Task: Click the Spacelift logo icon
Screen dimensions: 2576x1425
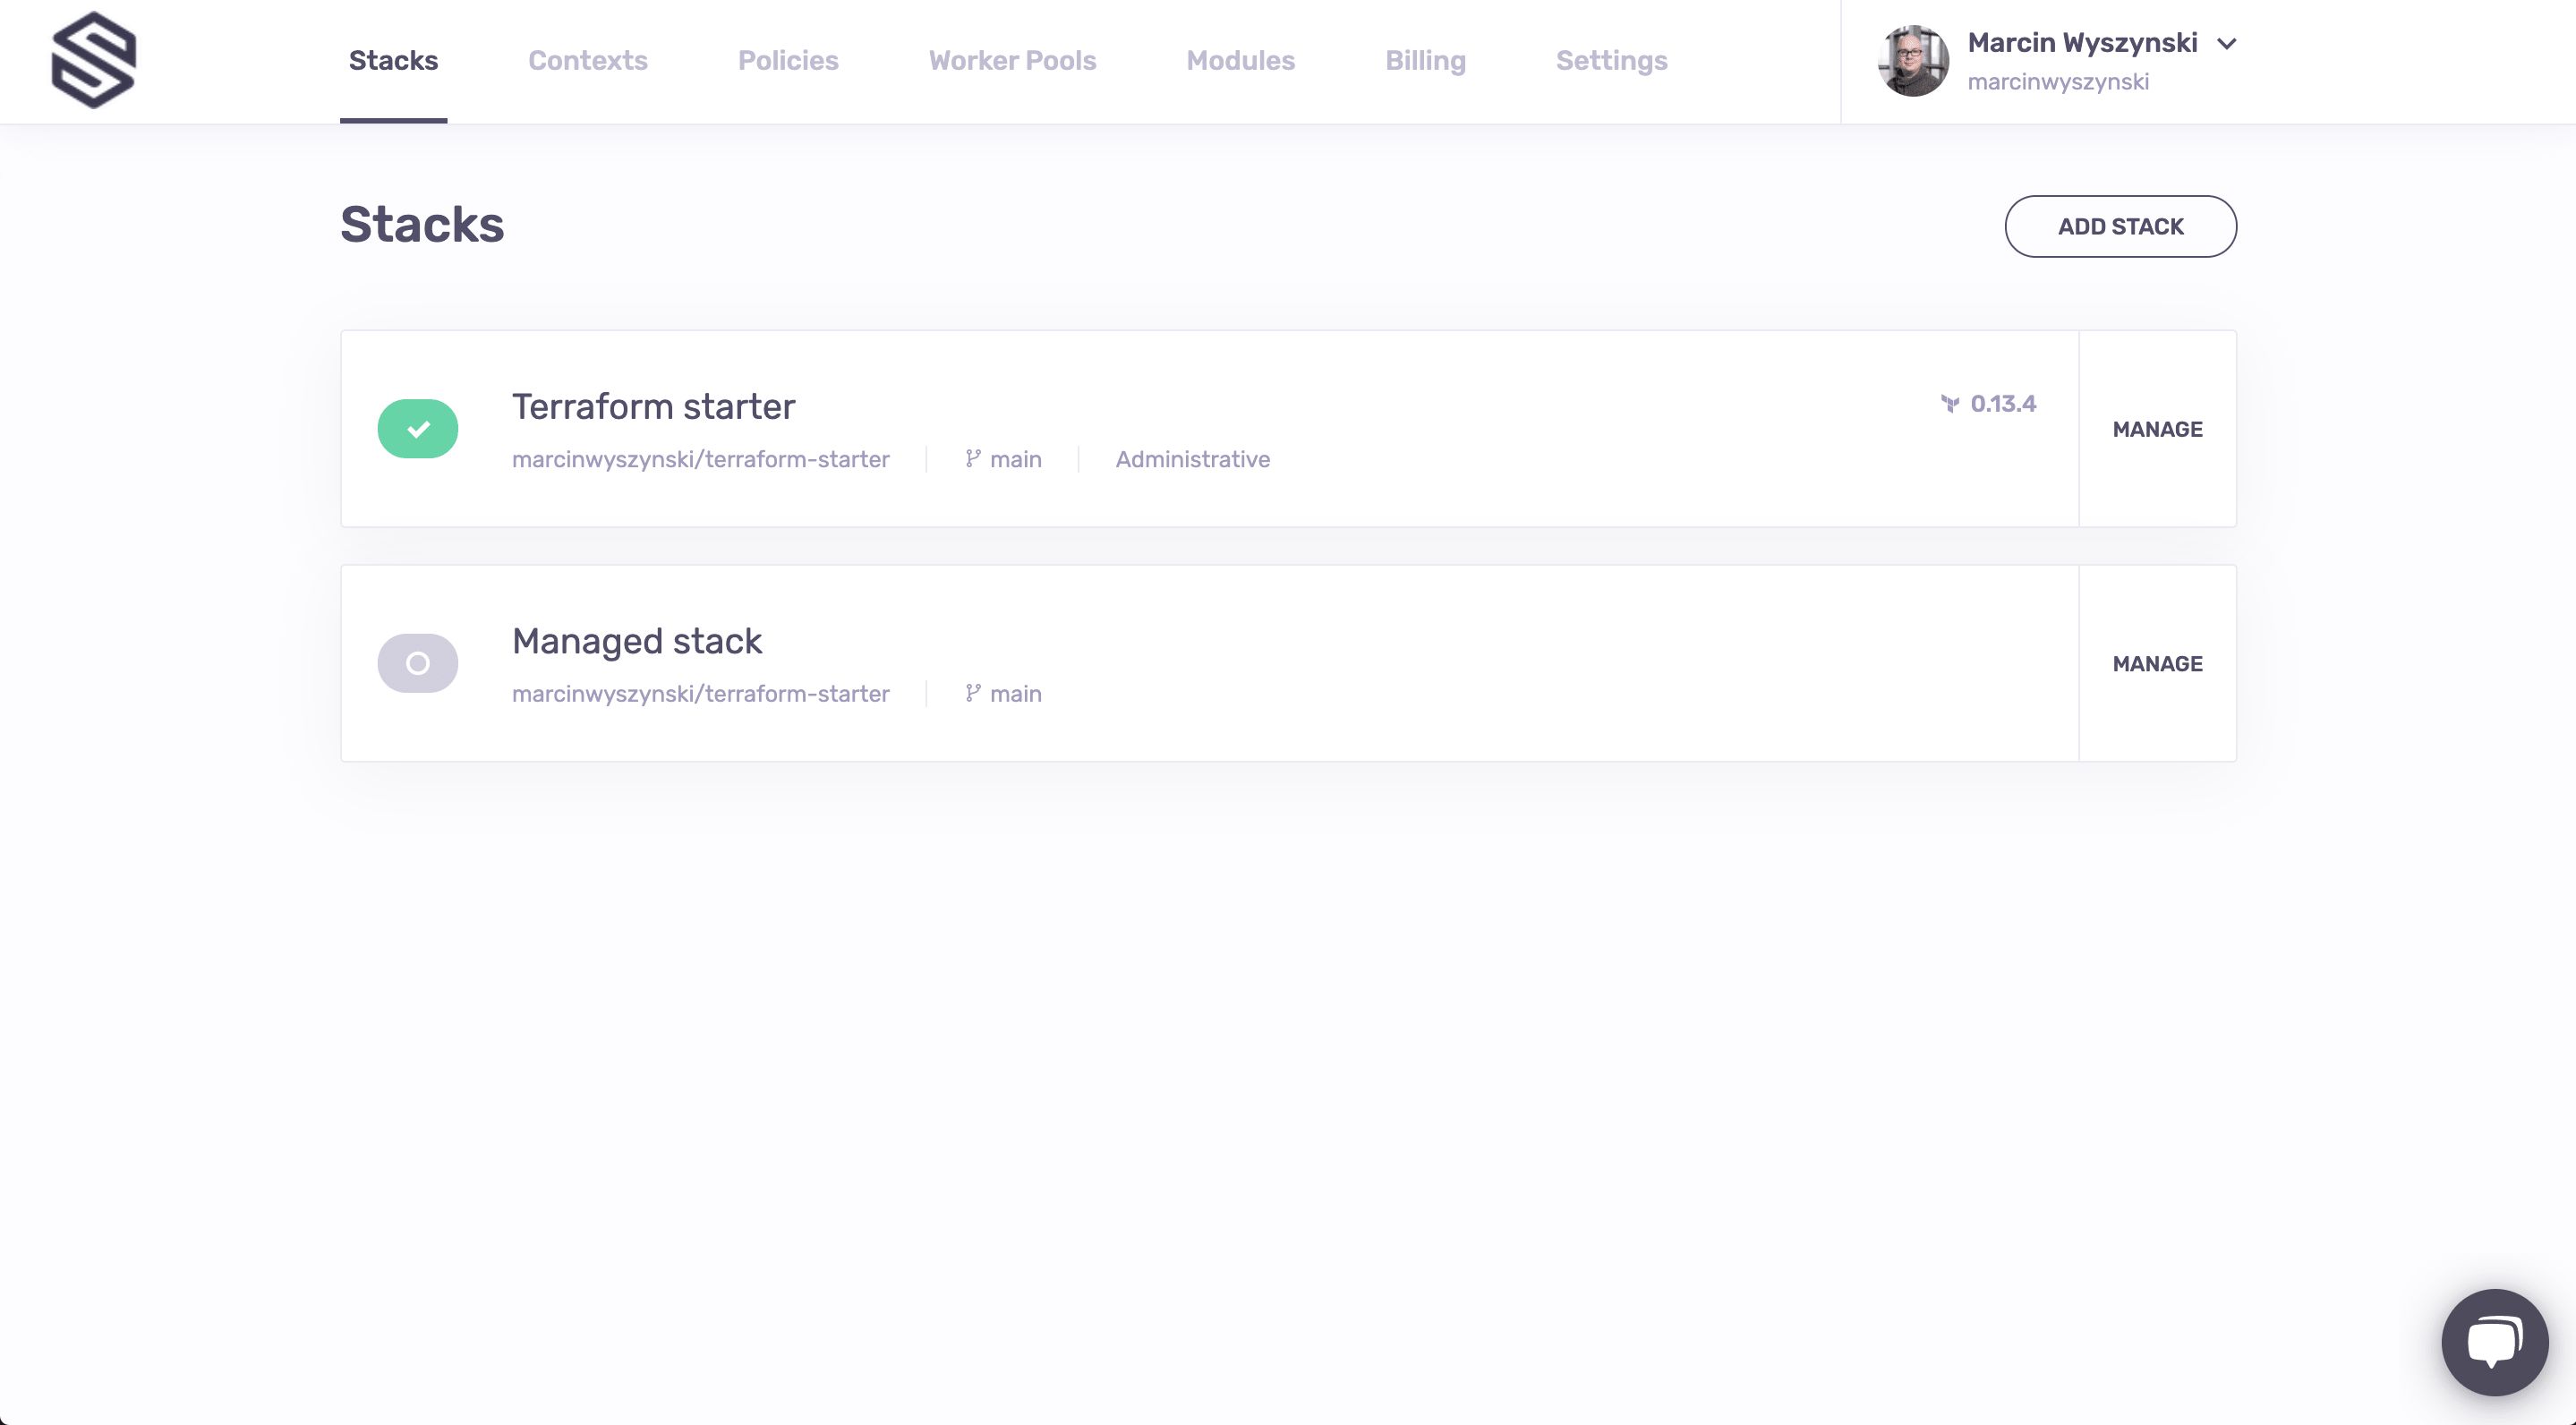Action: tap(93, 60)
